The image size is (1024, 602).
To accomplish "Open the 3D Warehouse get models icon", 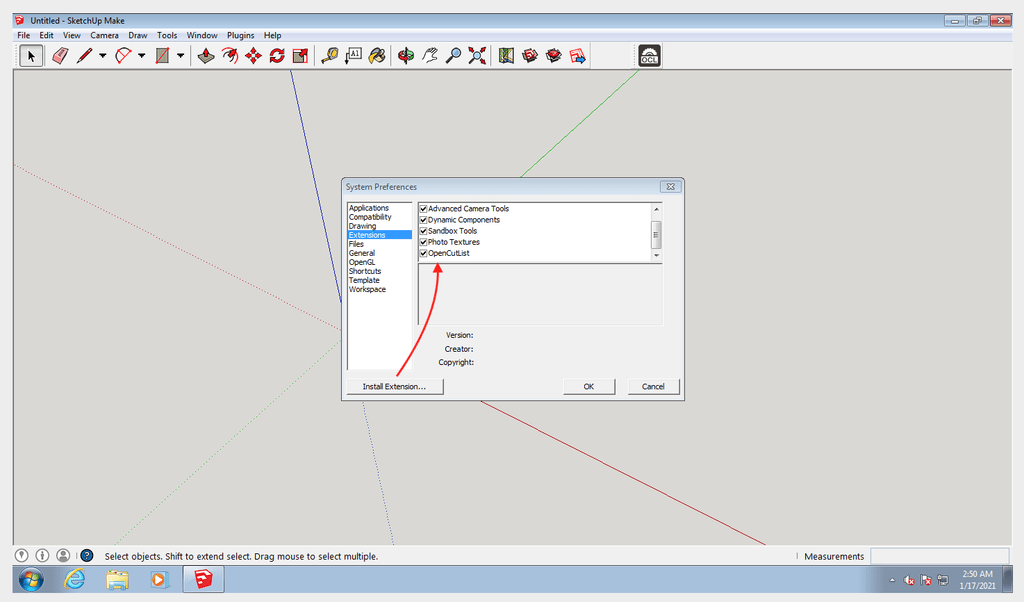I will 530,56.
